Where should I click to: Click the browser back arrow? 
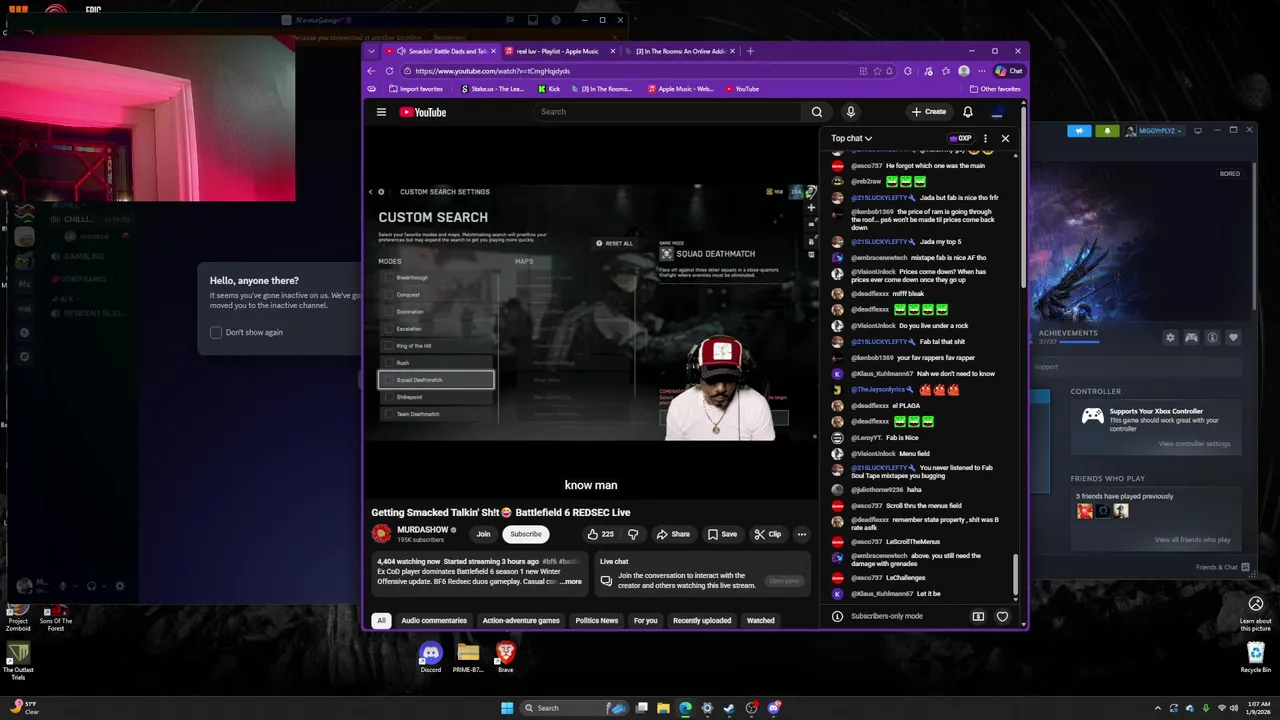tap(371, 71)
